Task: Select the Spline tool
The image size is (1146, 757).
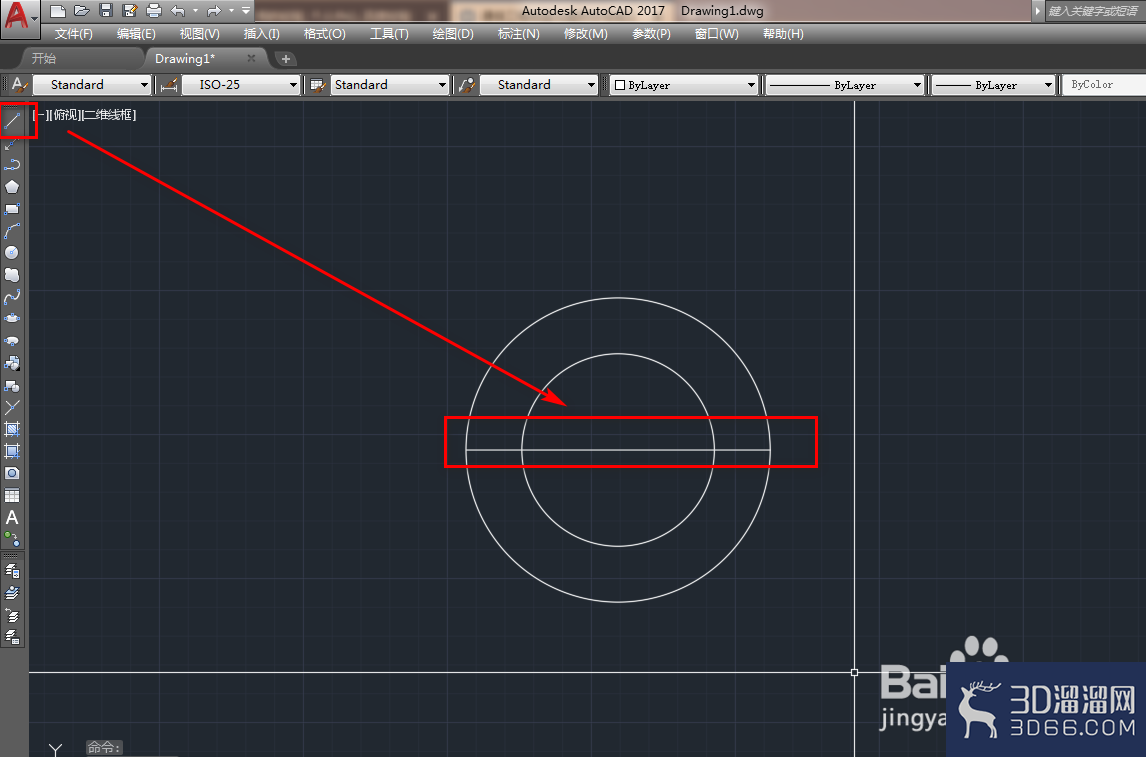Action: pyautogui.click(x=12, y=297)
